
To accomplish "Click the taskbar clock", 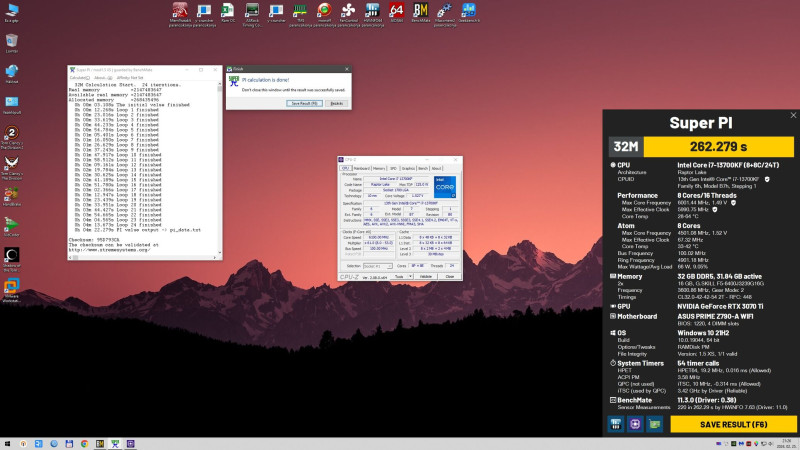I will pyautogui.click(x=786, y=444).
